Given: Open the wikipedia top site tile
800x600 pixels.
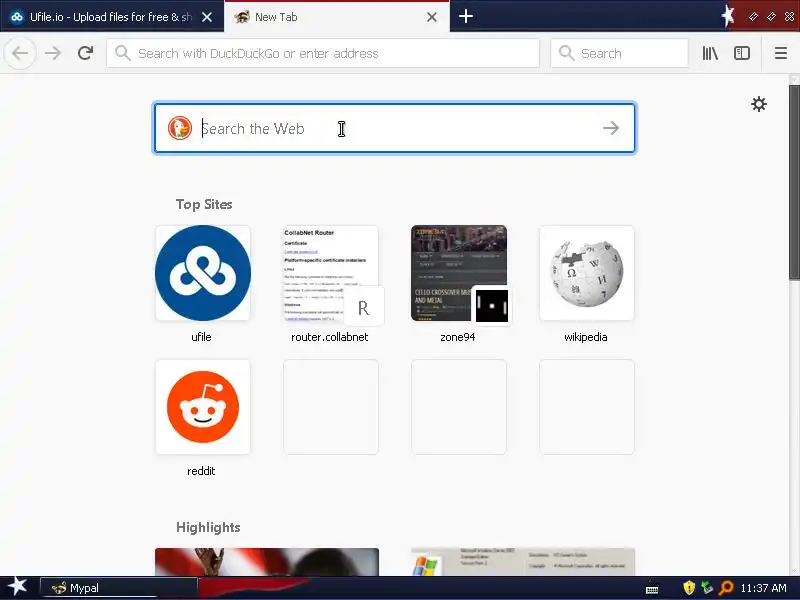Looking at the screenshot, I should (x=587, y=273).
